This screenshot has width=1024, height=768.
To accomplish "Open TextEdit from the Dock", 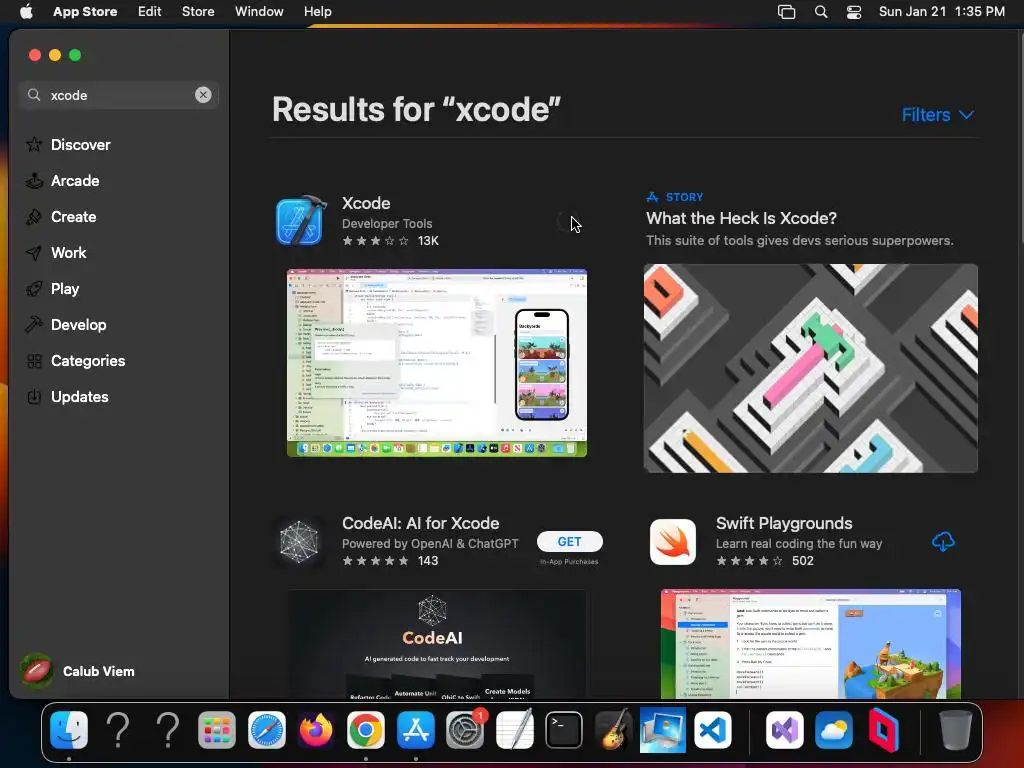I will click(515, 729).
